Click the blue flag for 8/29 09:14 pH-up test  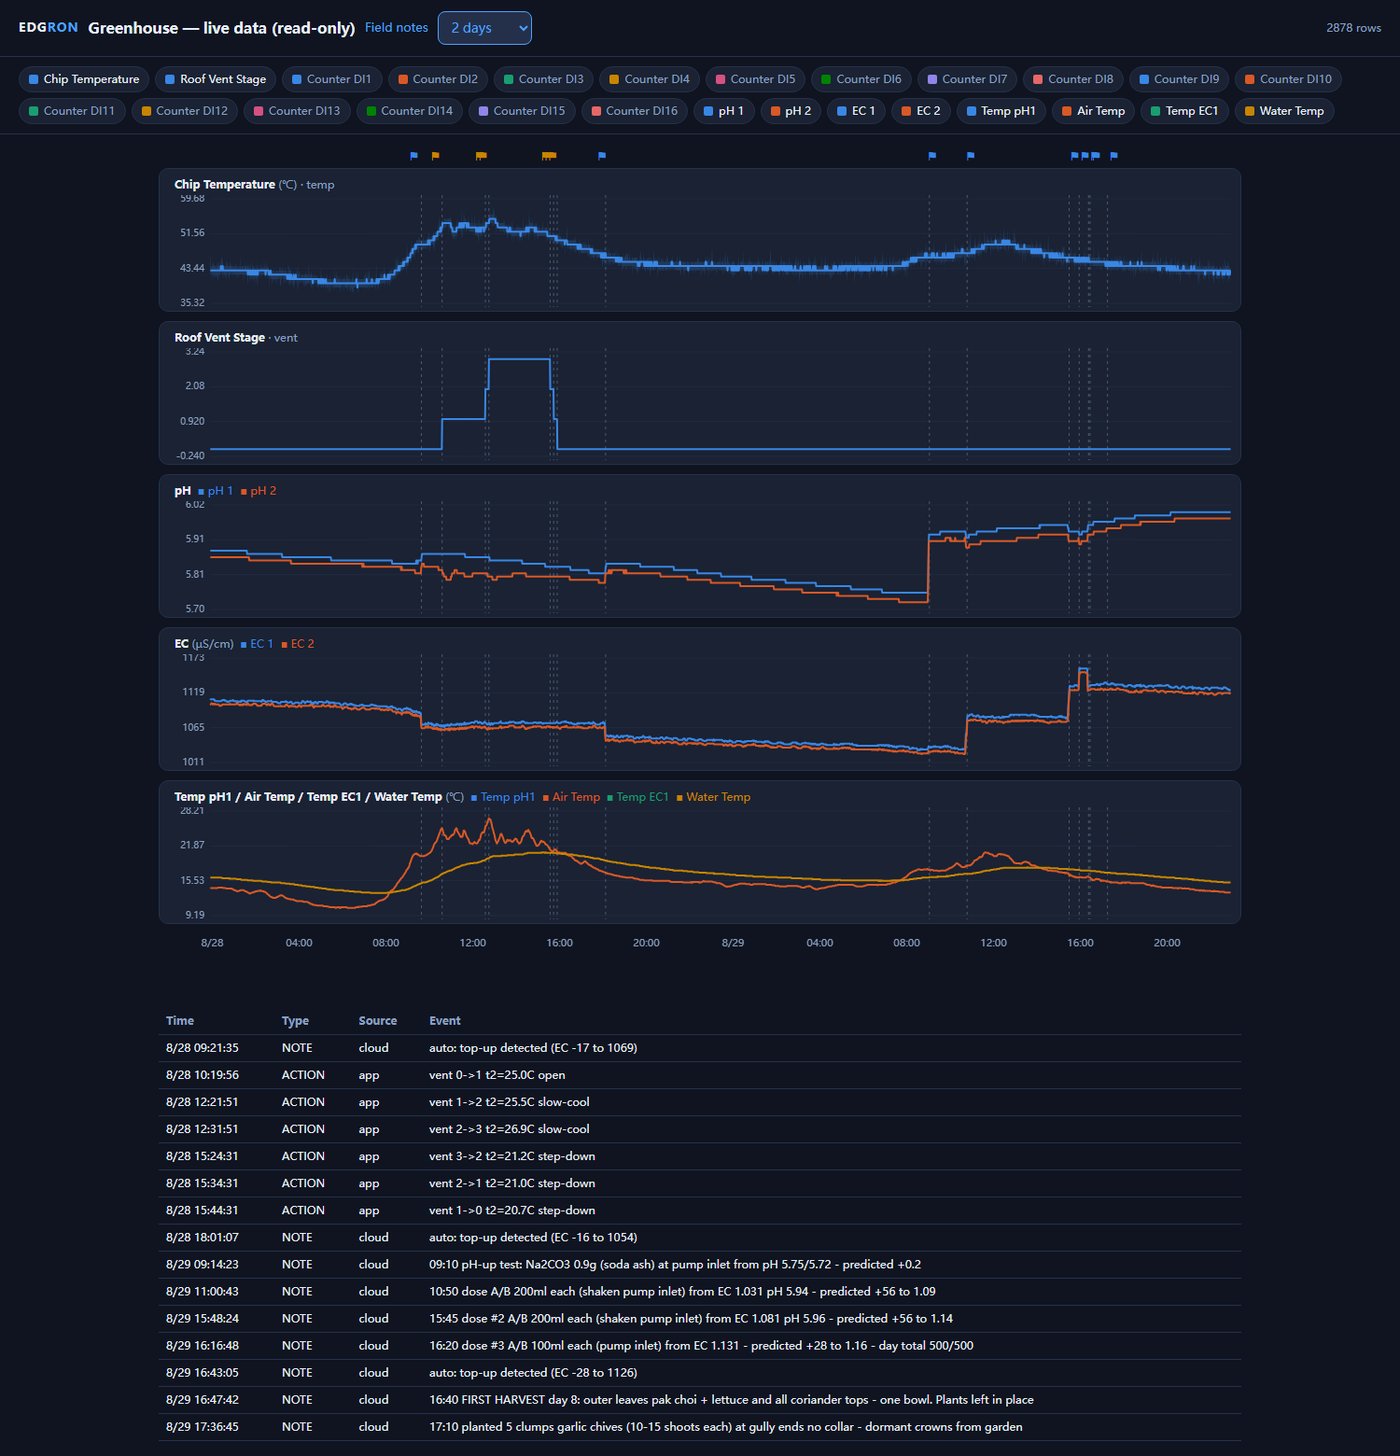[932, 156]
